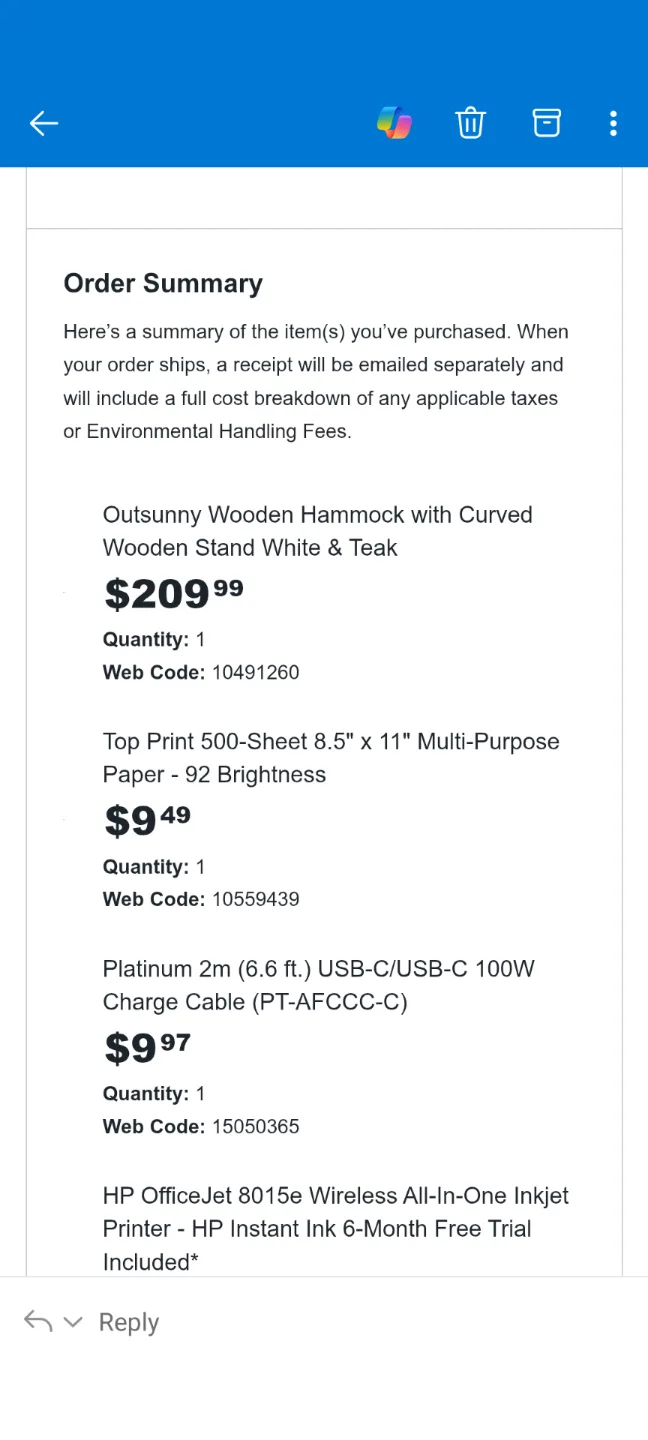The width and height of the screenshot is (648, 1440).
Task: Select web code 15050365 for the cable
Action: pos(256,1126)
